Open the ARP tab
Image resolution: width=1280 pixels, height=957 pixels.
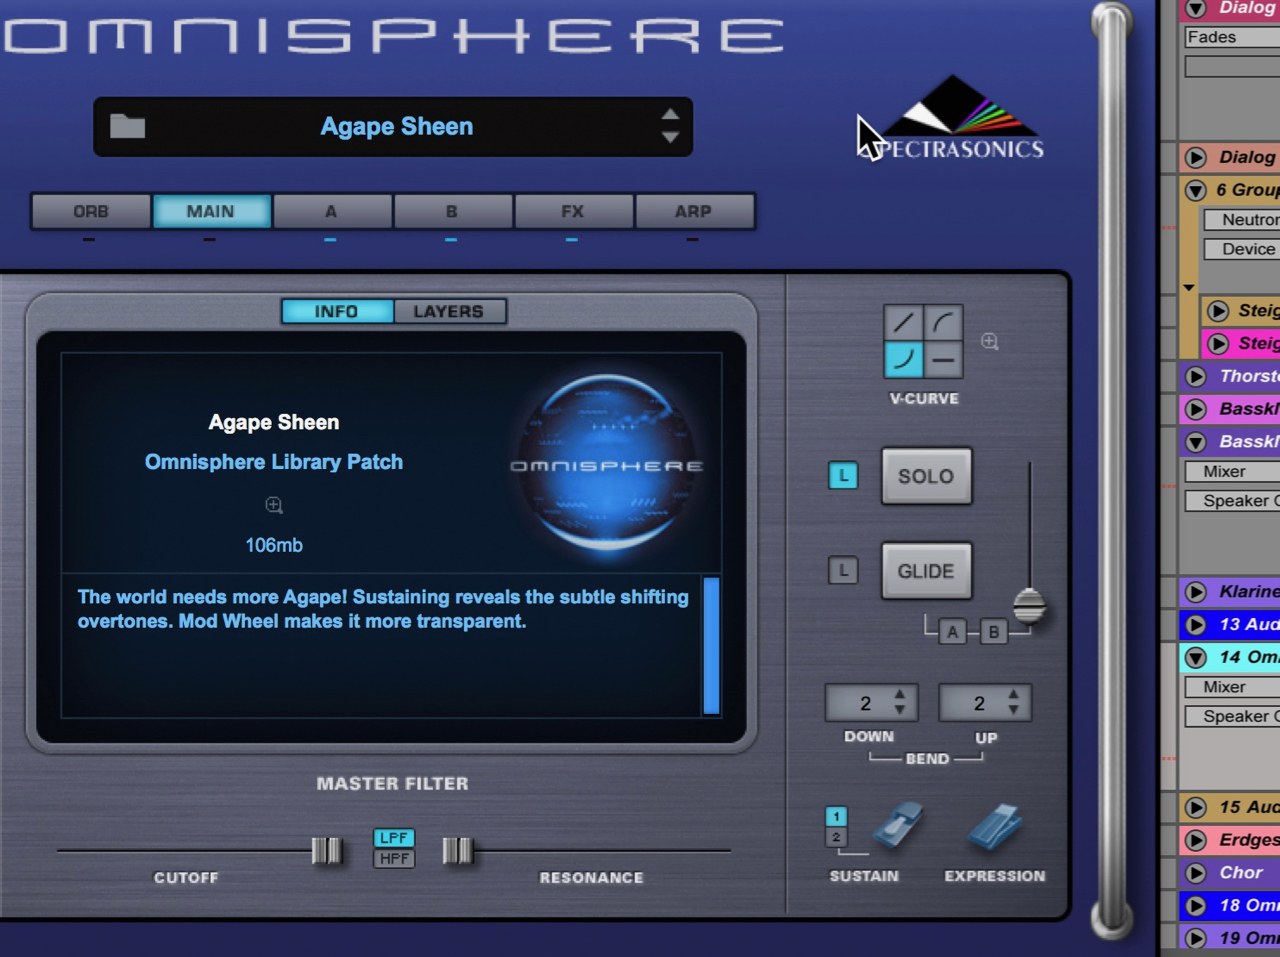point(693,211)
